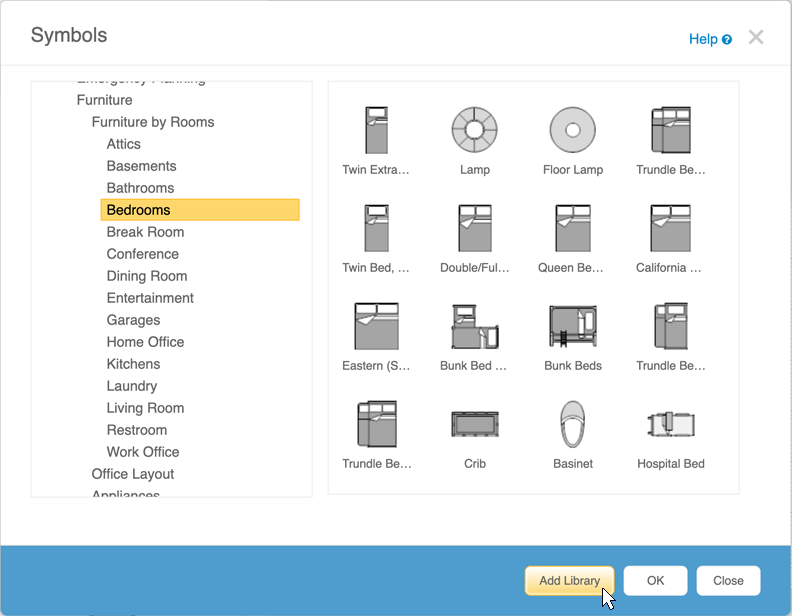The width and height of the screenshot is (792, 616).
Task: Select the Trundle Bed symbol next to Floor Lamp
Action: click(671, 130)
